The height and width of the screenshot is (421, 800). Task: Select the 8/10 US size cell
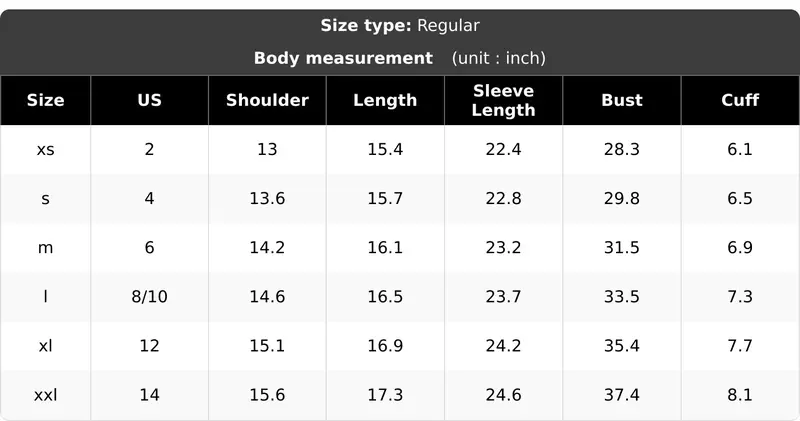coord(149,296)
